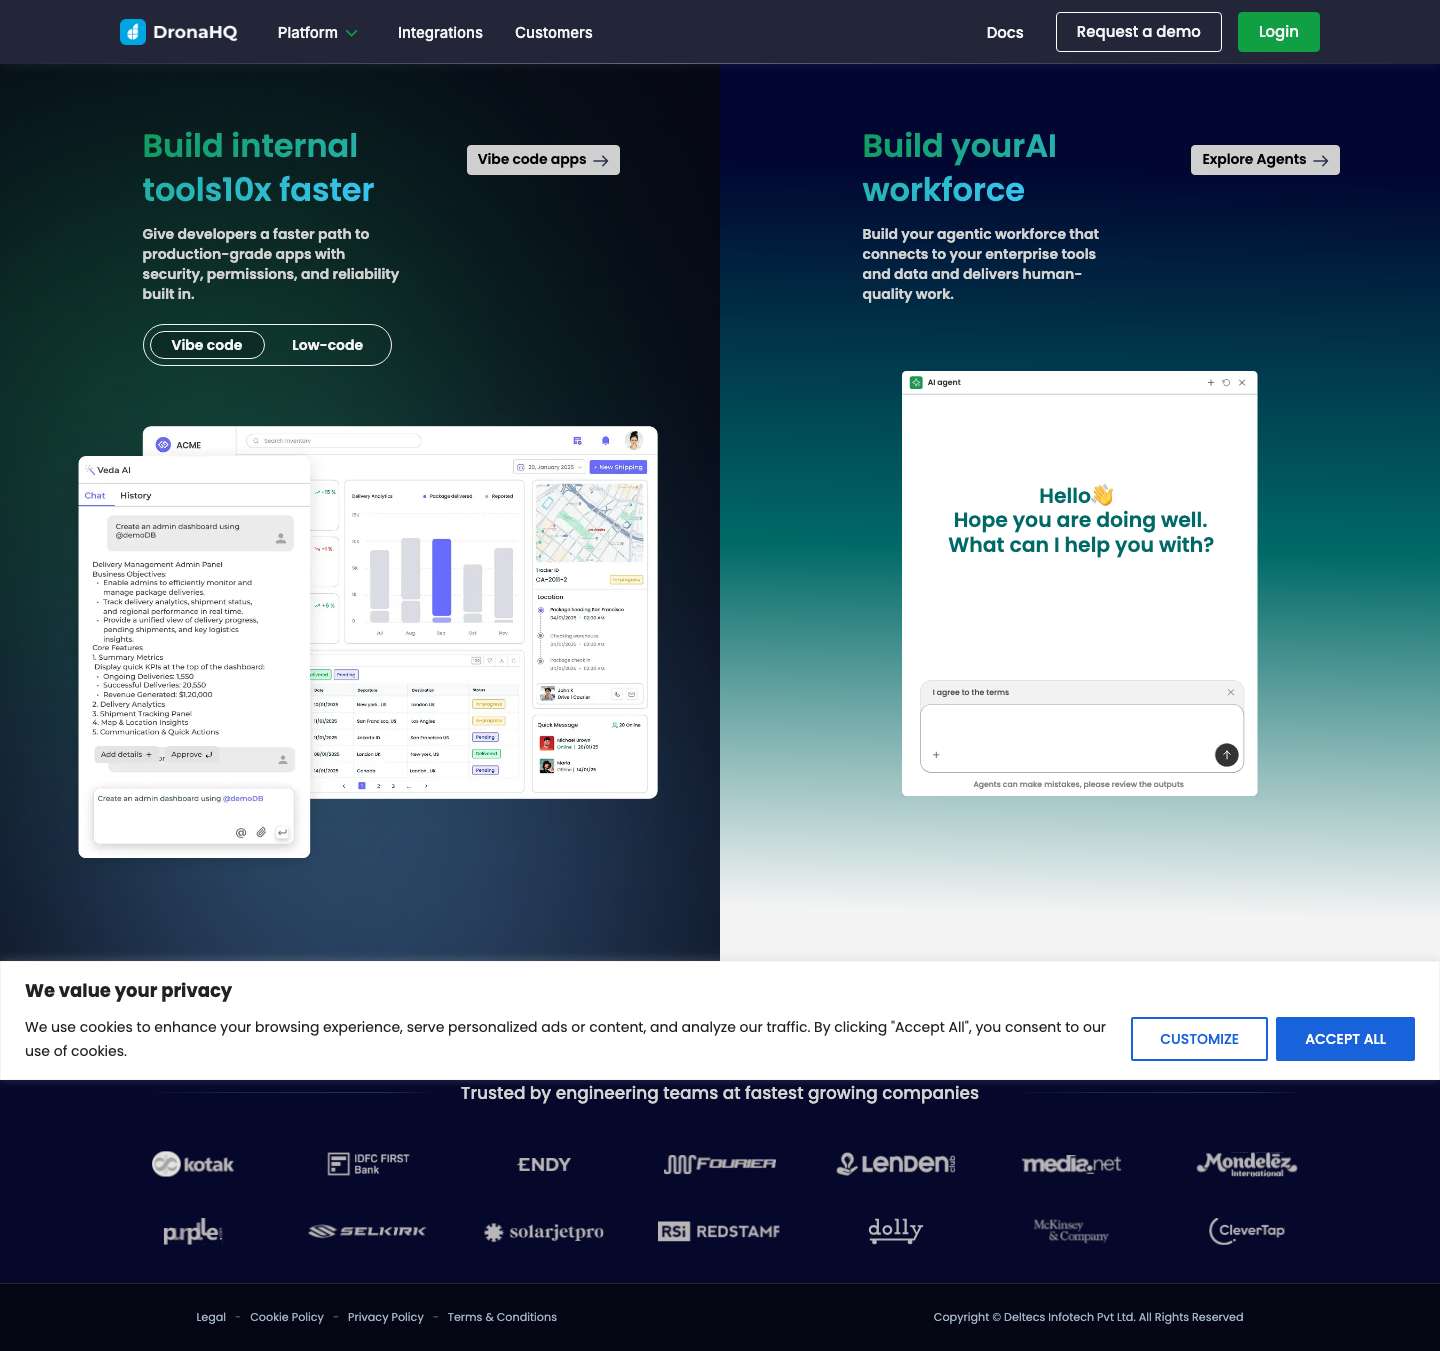Switch to the History tab in Veda AI
This screenshot has width=1440, height=1351.
coord(136,495)
